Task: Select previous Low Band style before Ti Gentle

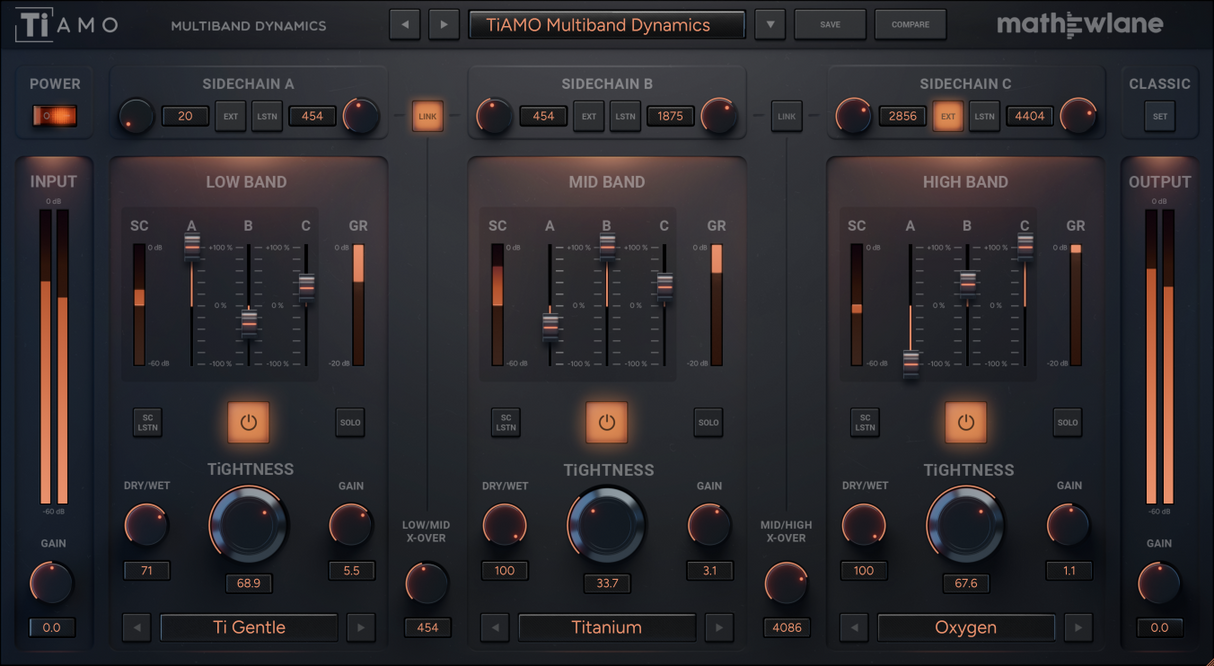Action: (137, 628)
